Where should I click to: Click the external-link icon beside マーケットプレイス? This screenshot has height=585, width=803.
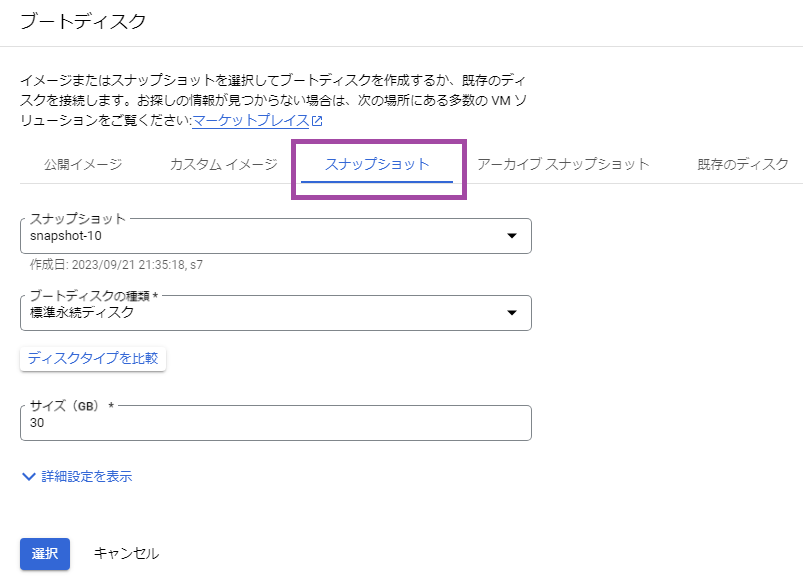[317, 121]
